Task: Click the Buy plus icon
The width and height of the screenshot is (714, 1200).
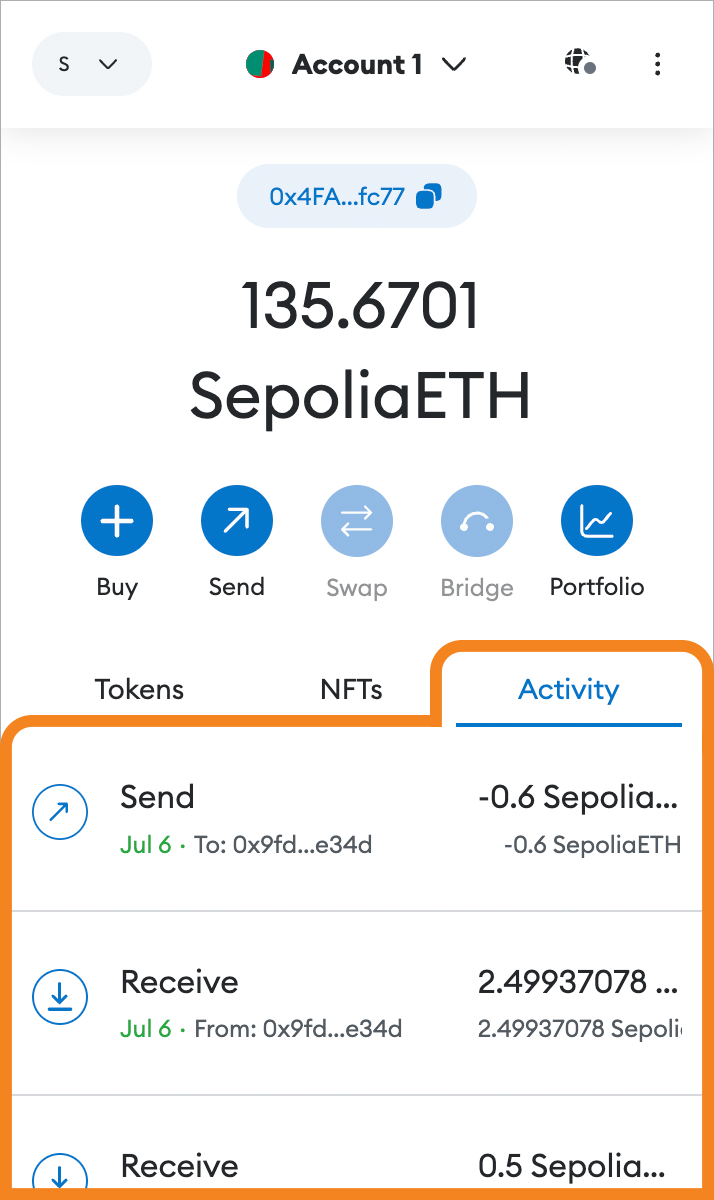Action: [117, 520]
